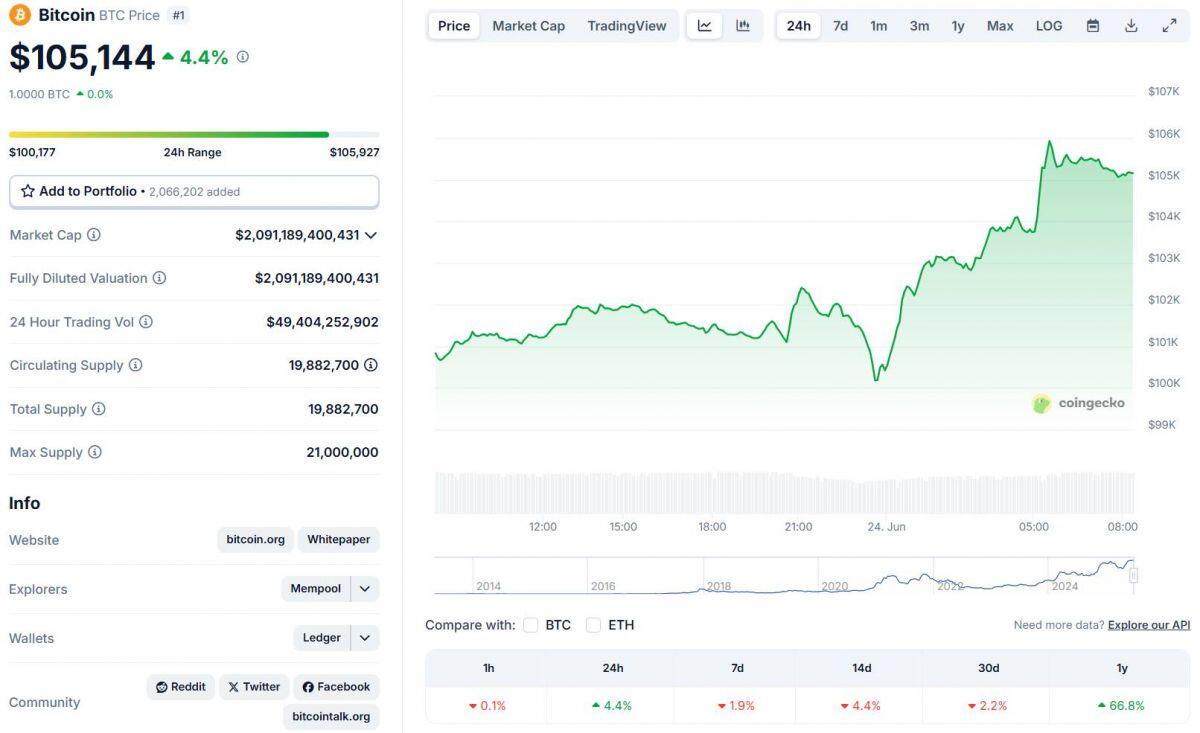Click the #1 rank badge
The width and height of the screenshot is (1200, 733).
[178, 15]
